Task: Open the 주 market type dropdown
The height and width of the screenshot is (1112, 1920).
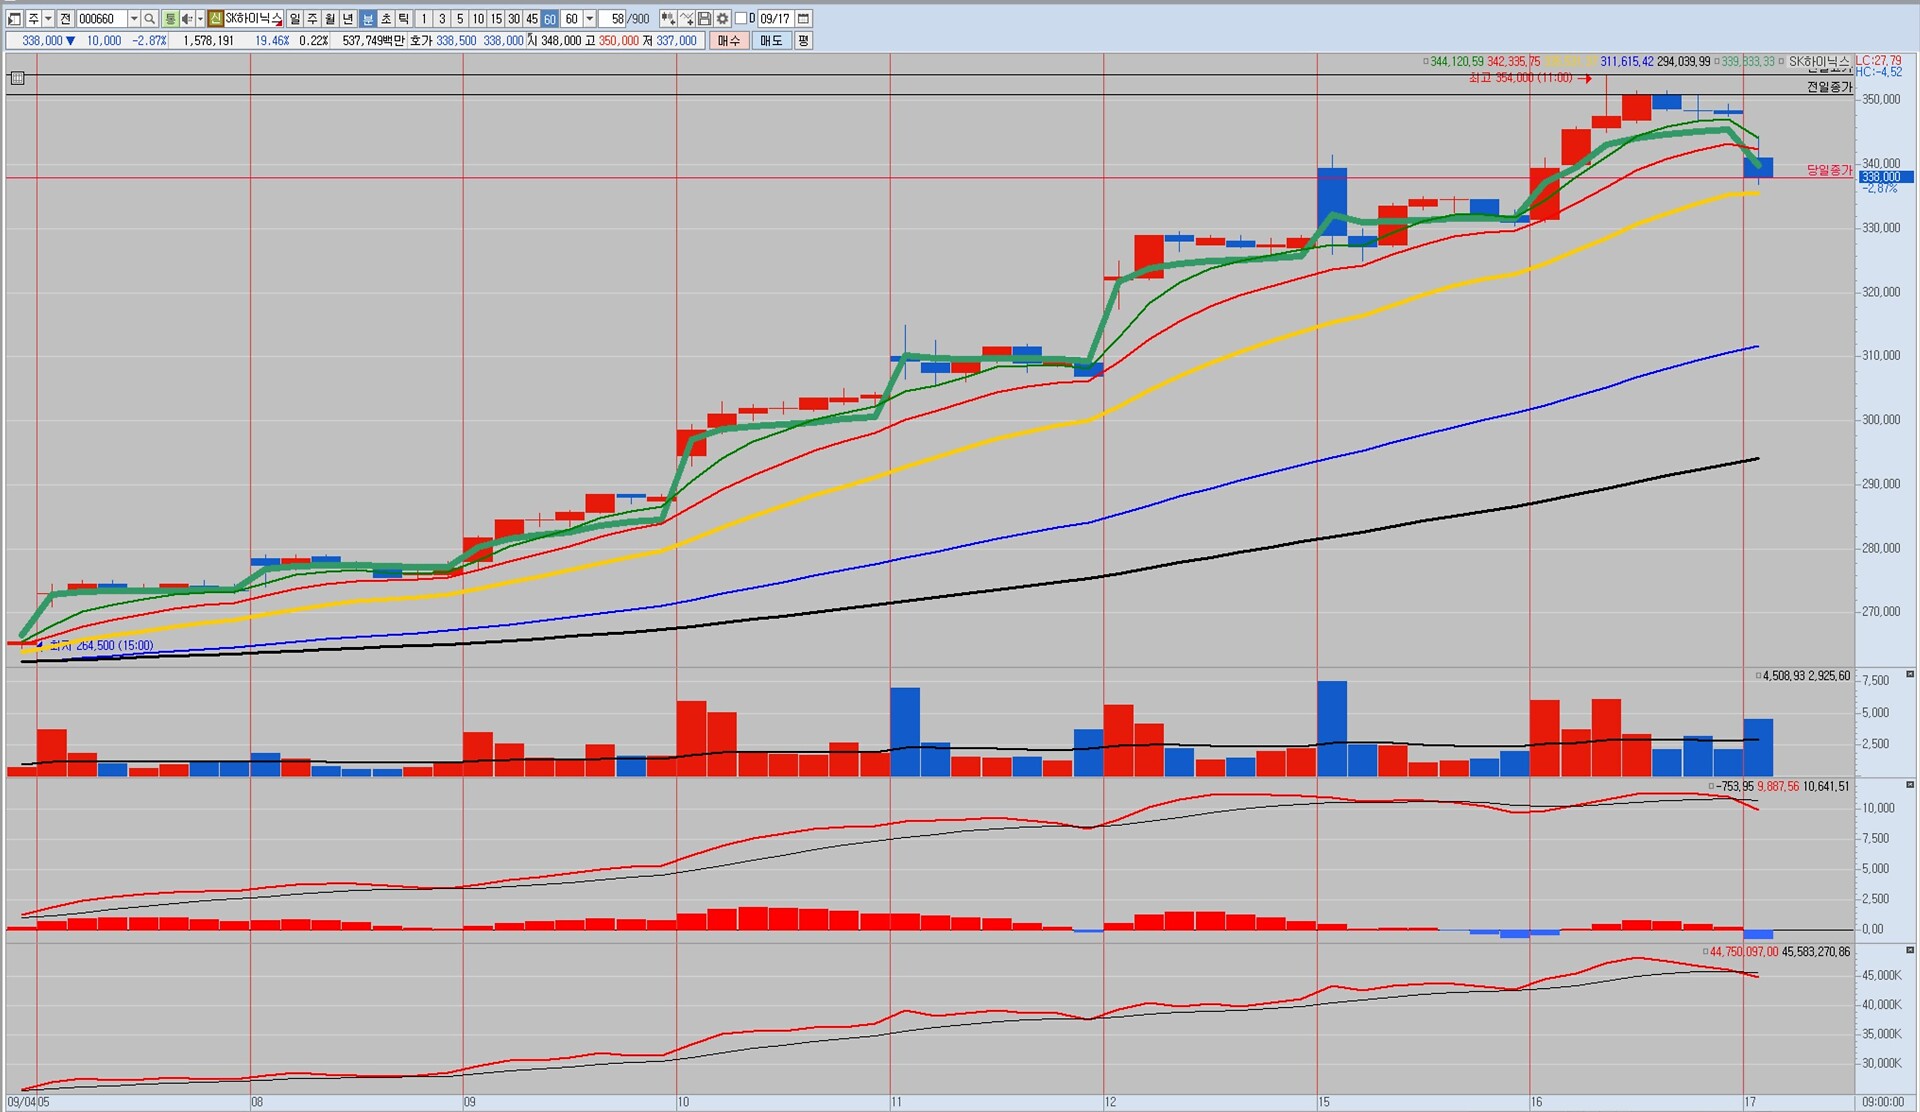Action: coord(48,19)
